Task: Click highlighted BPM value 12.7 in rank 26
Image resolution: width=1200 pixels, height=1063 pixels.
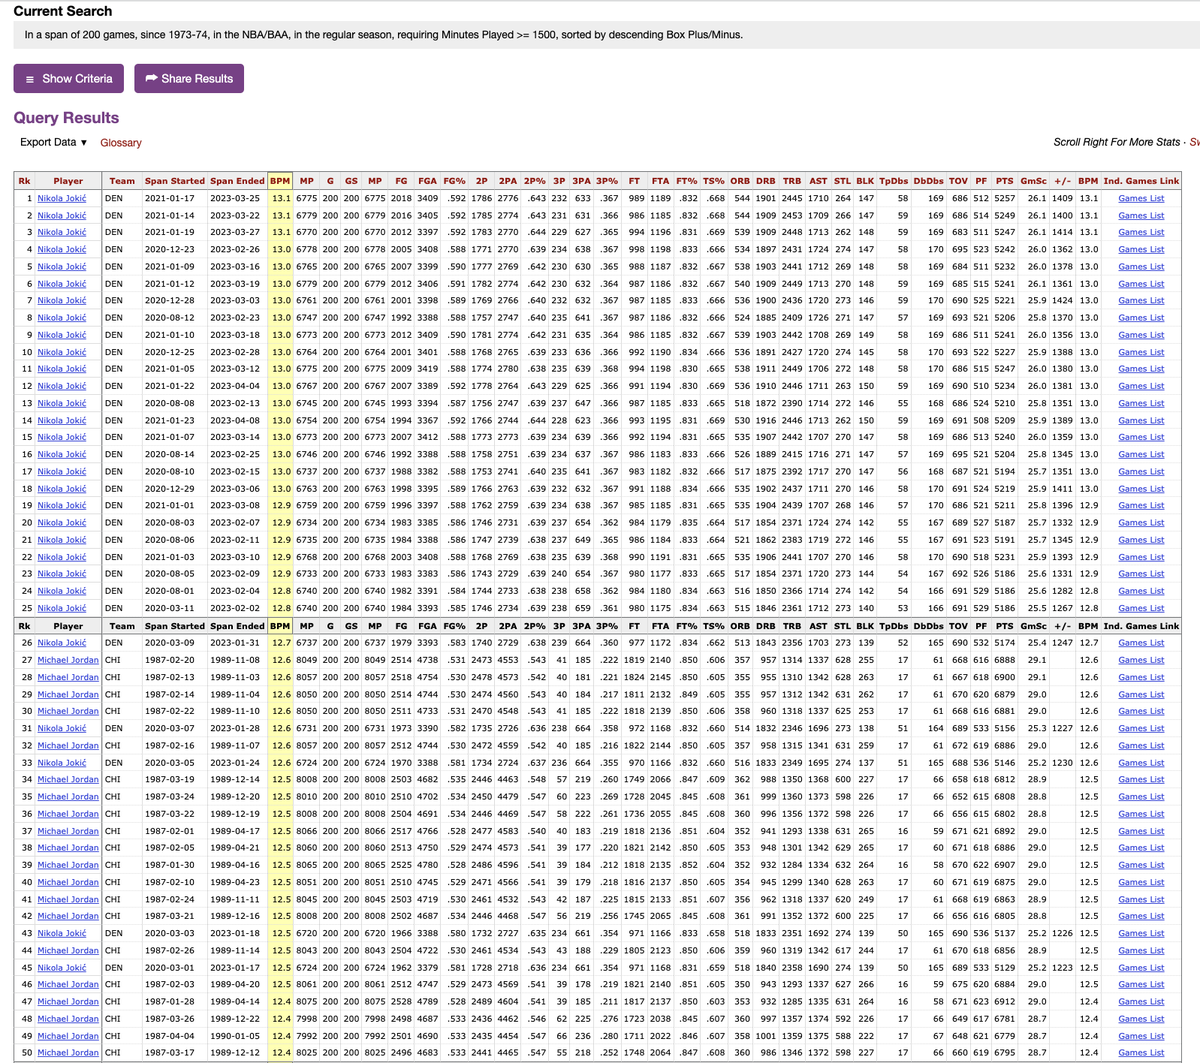Action: pos(281,643)
